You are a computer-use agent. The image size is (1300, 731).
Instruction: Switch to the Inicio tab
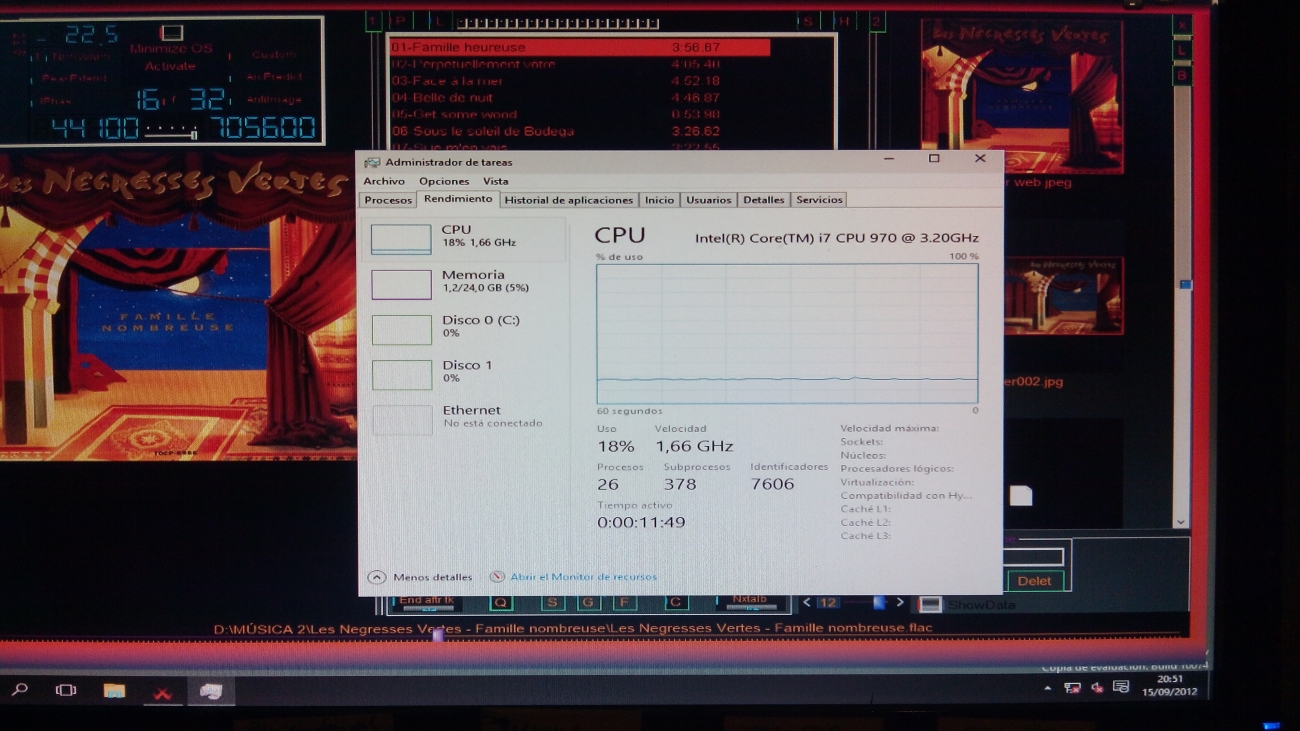(659, 200)
